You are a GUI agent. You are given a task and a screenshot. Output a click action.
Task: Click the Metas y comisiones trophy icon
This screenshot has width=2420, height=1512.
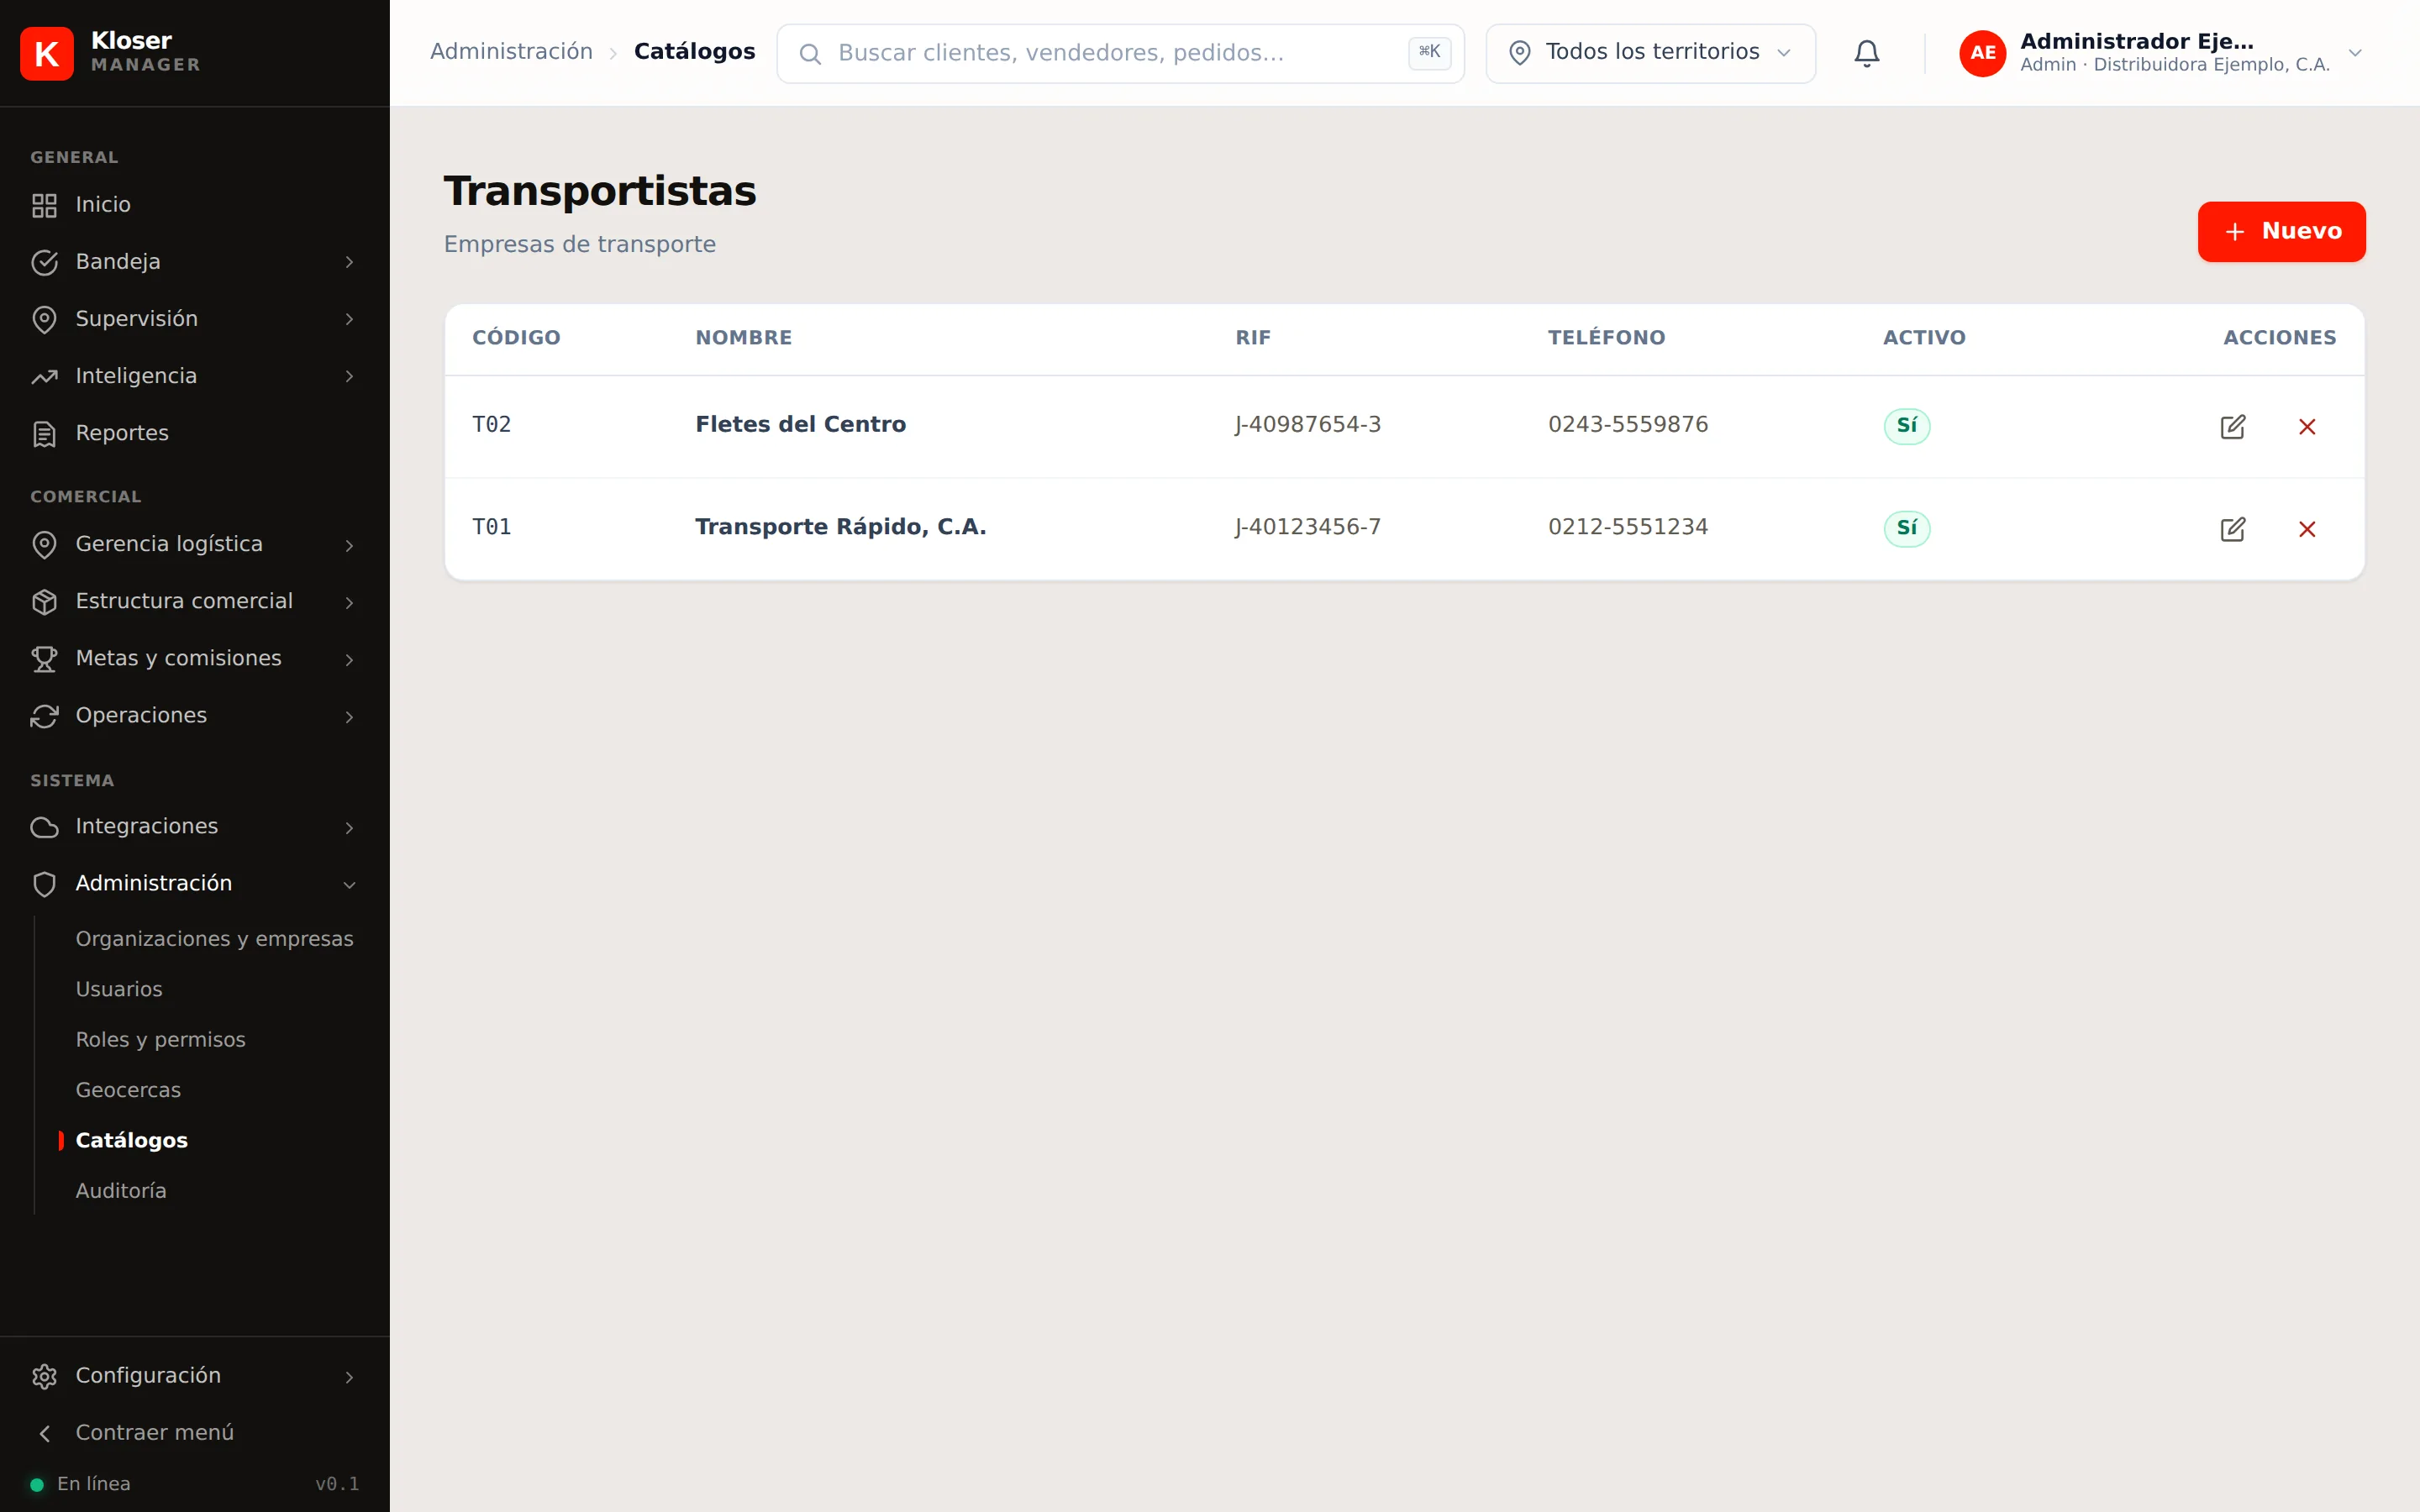click(x=44, y=658)
